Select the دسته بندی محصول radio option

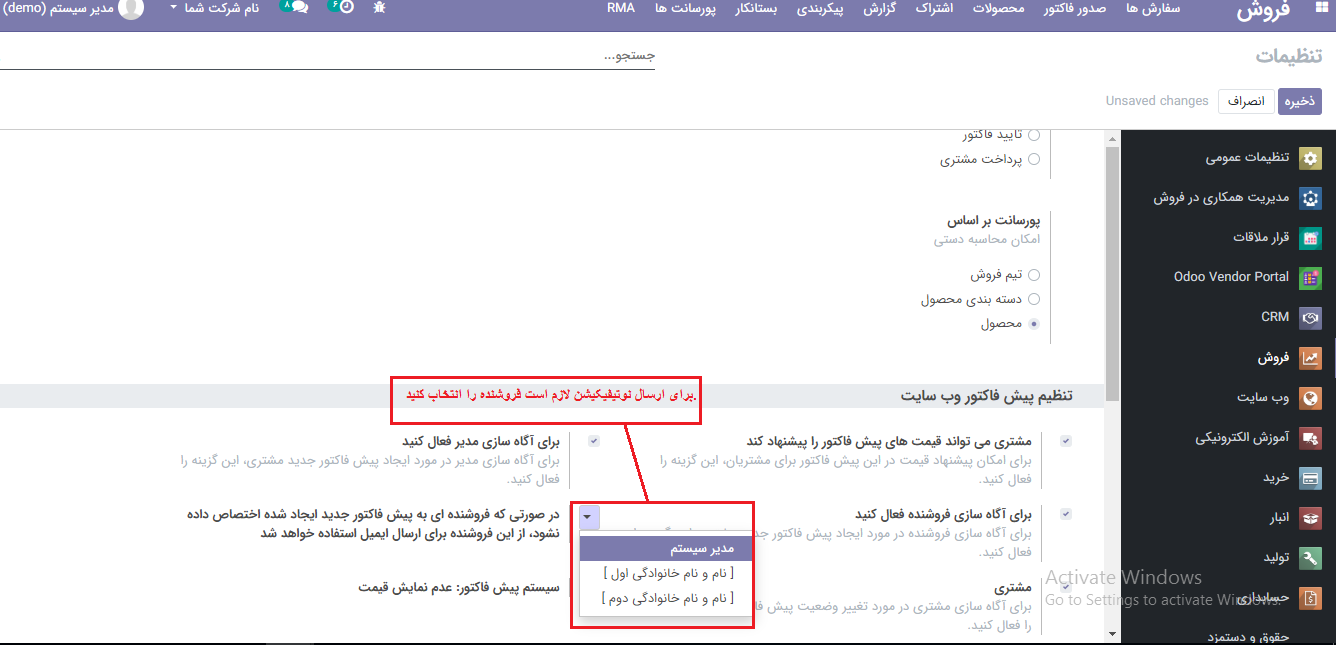click(1034, 299)
